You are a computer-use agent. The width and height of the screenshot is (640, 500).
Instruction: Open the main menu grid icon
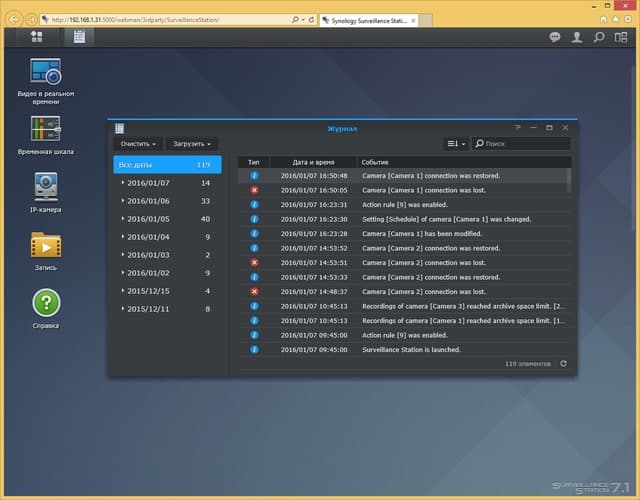(37, 37)
